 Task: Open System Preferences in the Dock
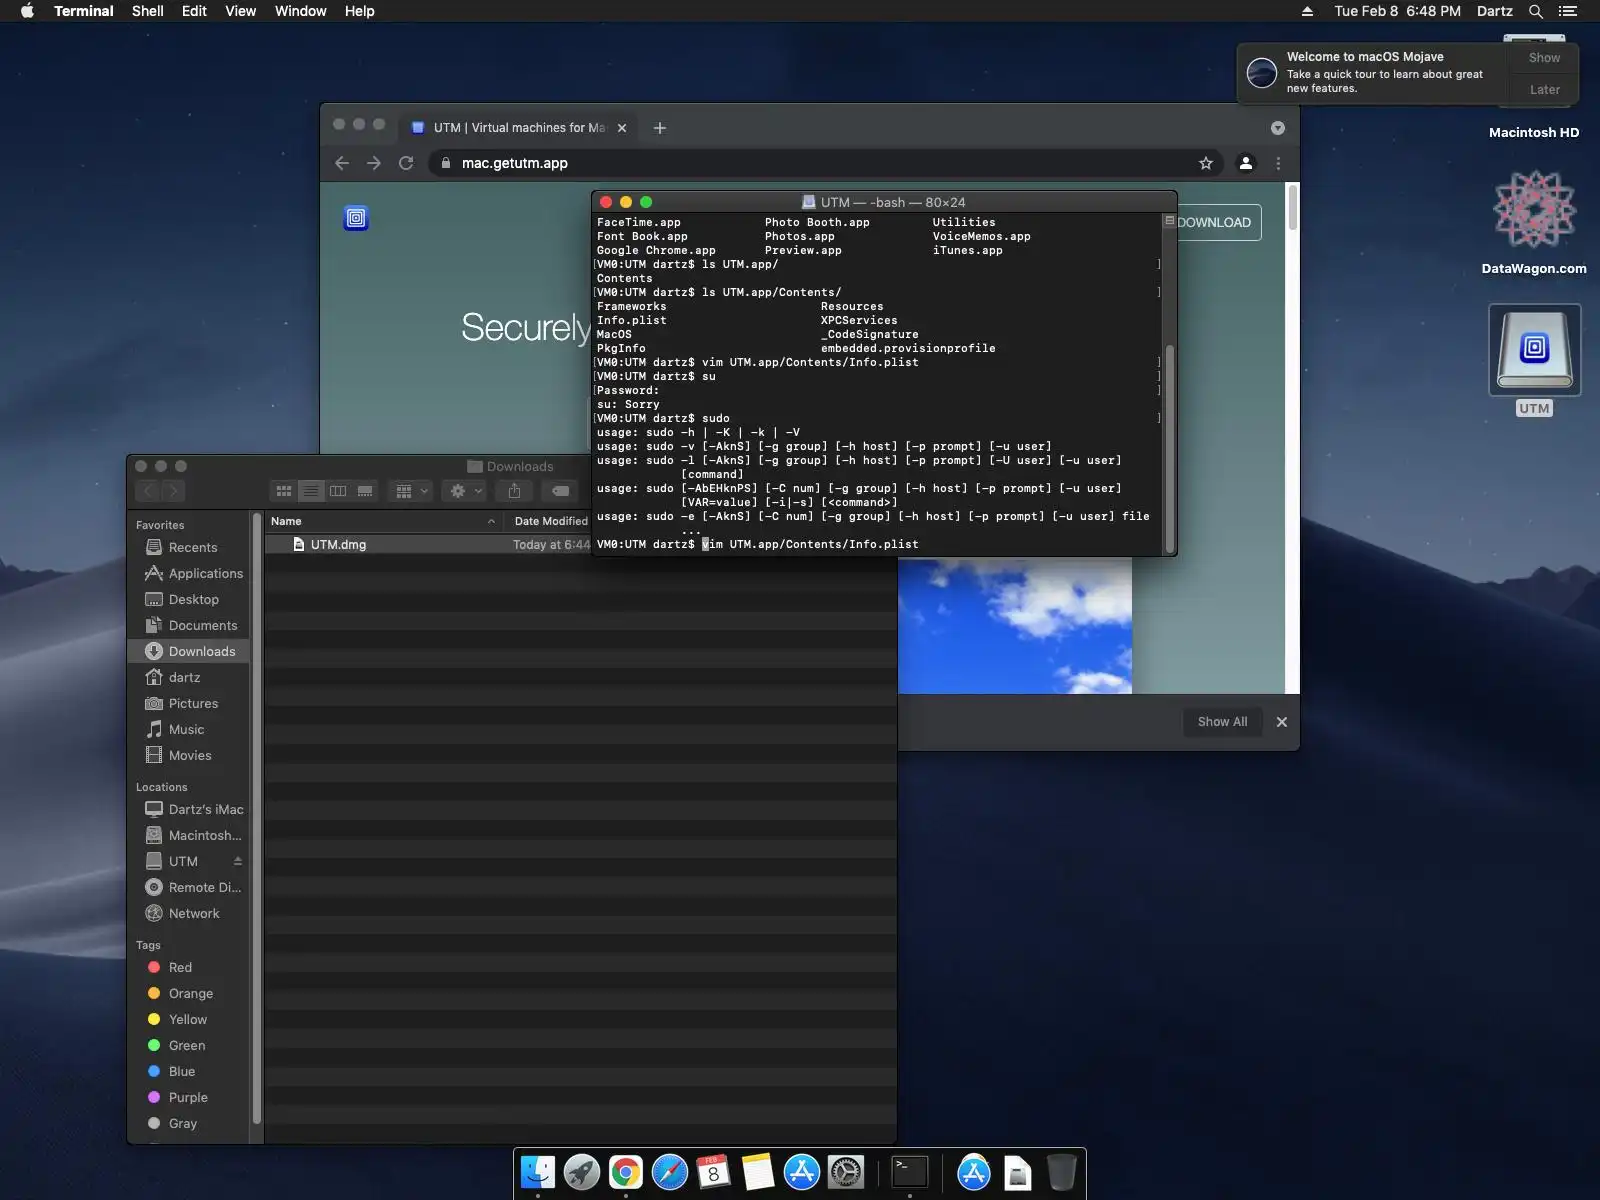click(x=846, y=1172)
